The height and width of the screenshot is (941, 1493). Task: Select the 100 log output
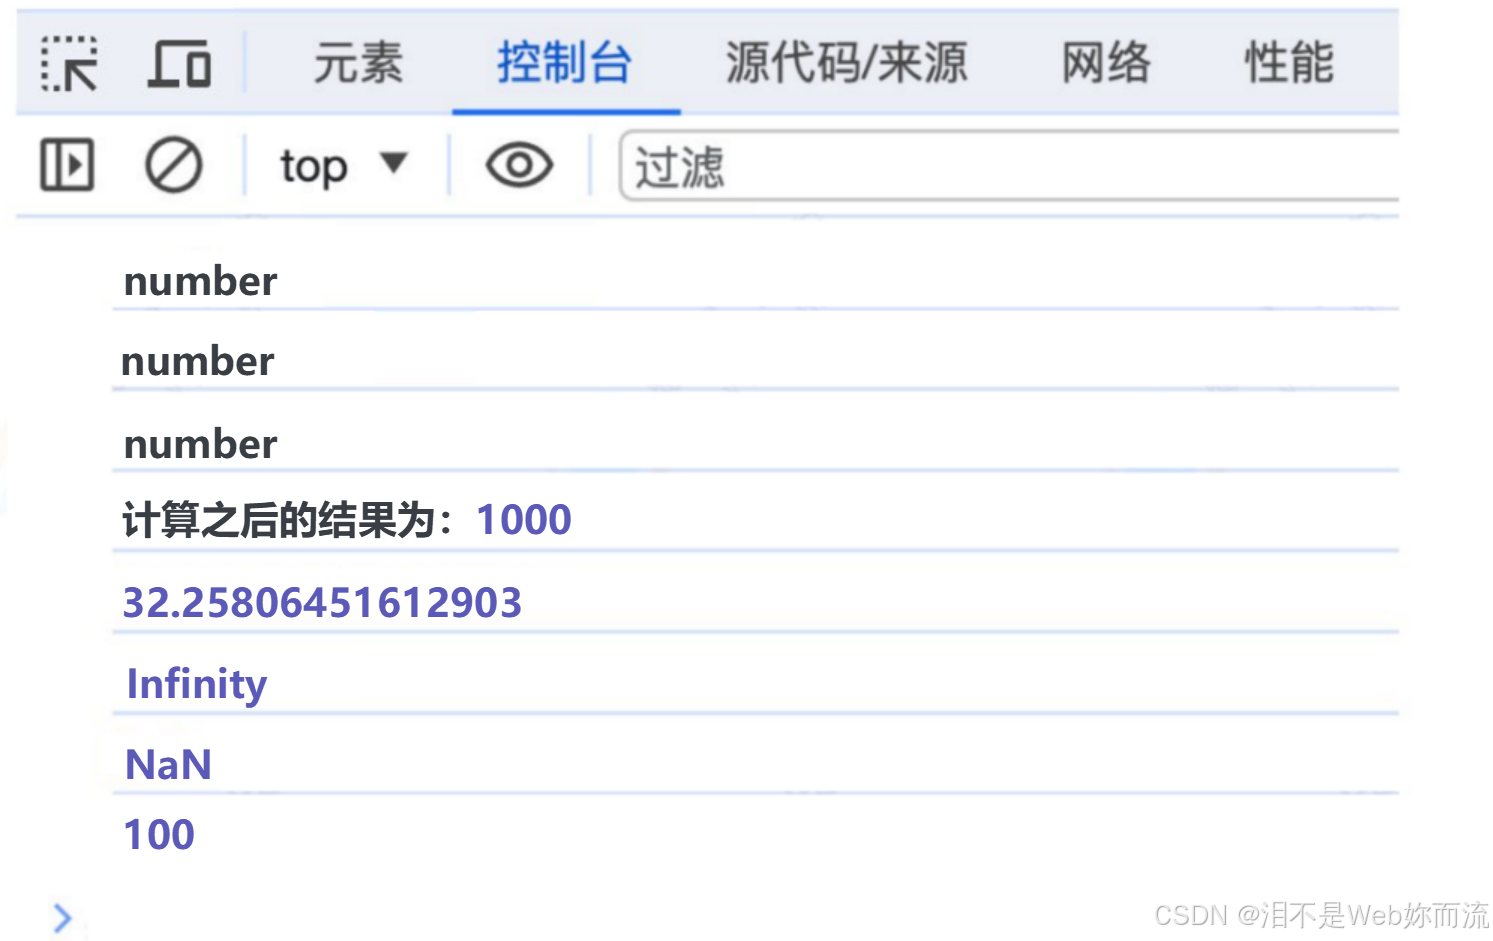coord(159,834)
